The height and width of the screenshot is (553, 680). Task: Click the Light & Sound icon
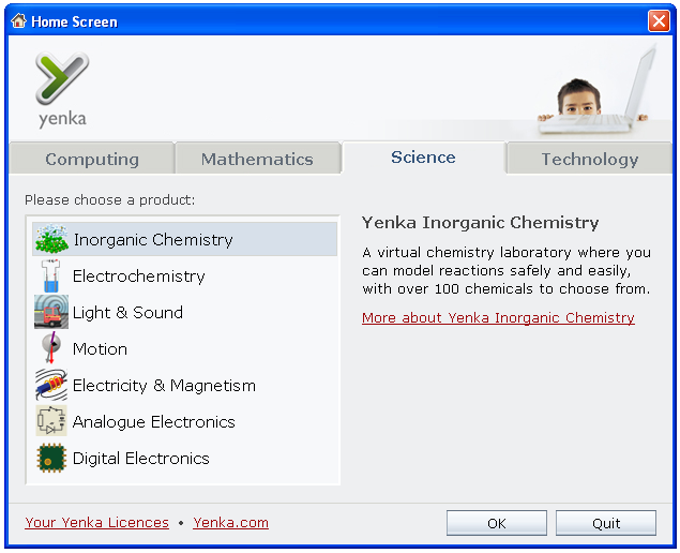click(x=51, y=312)
